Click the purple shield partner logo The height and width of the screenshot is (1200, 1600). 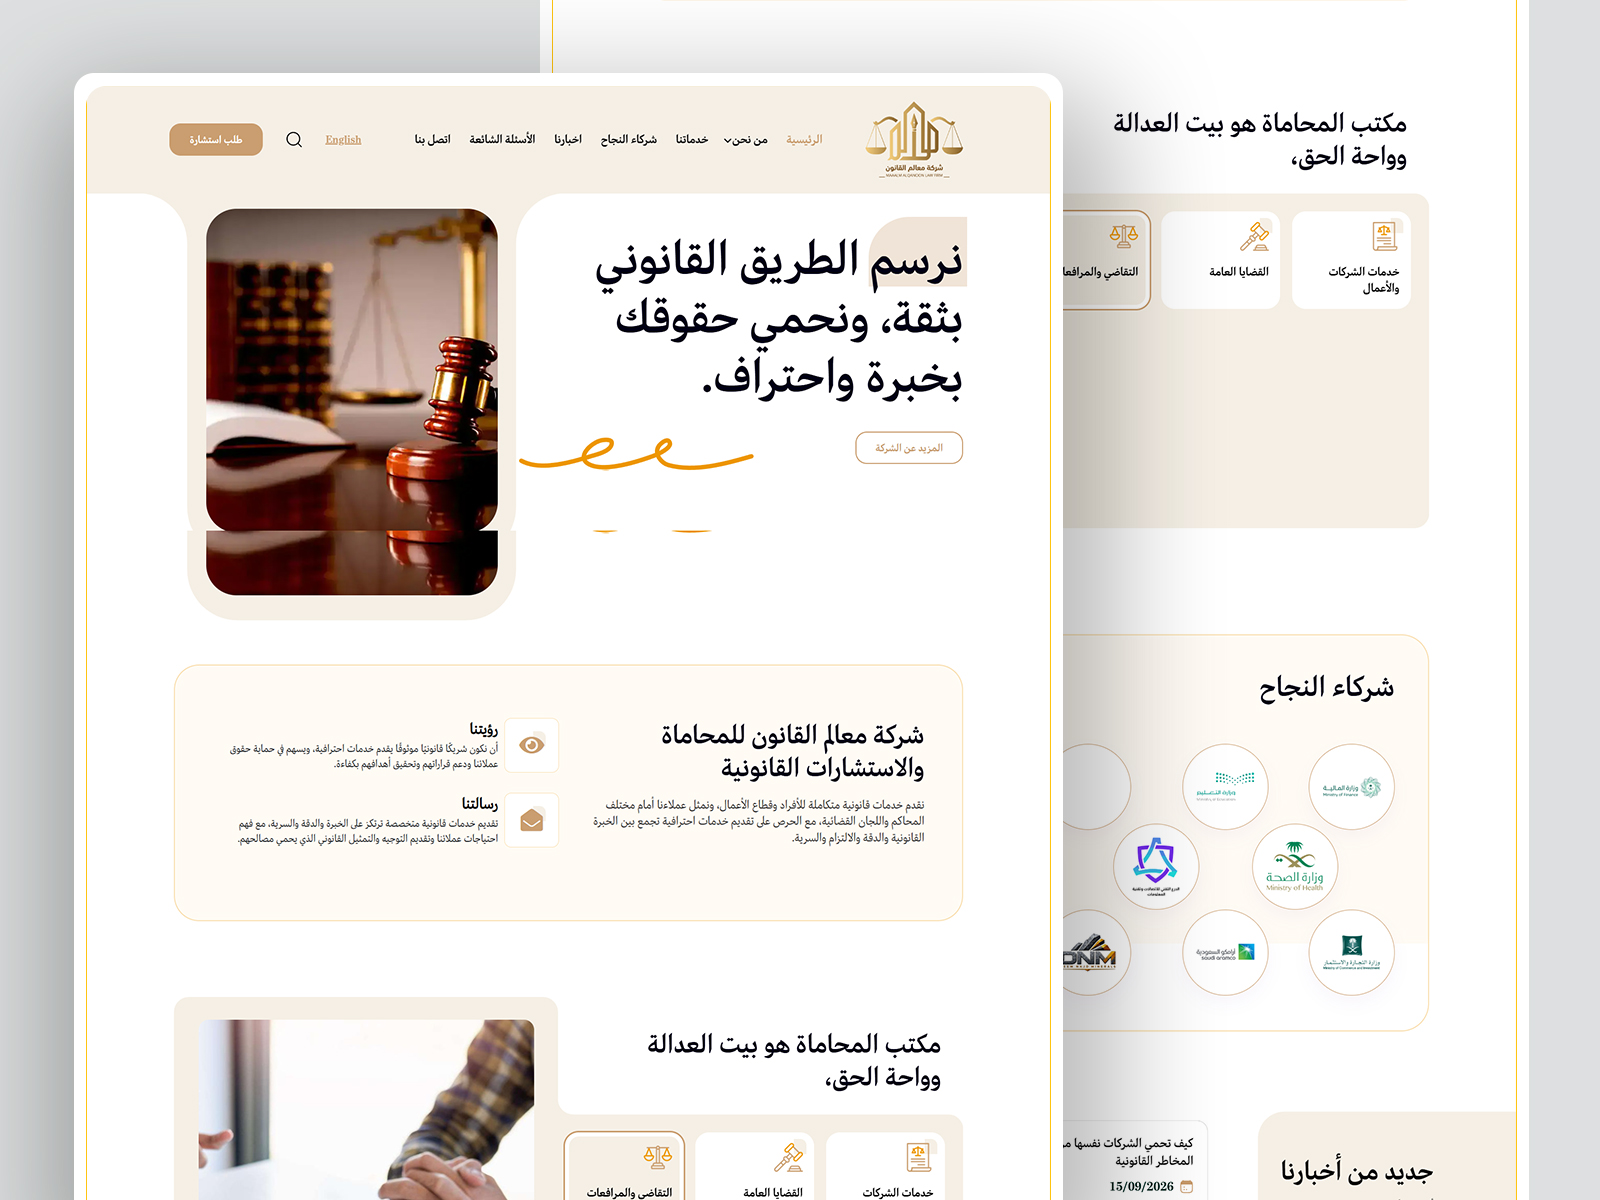pos(1156,866)
